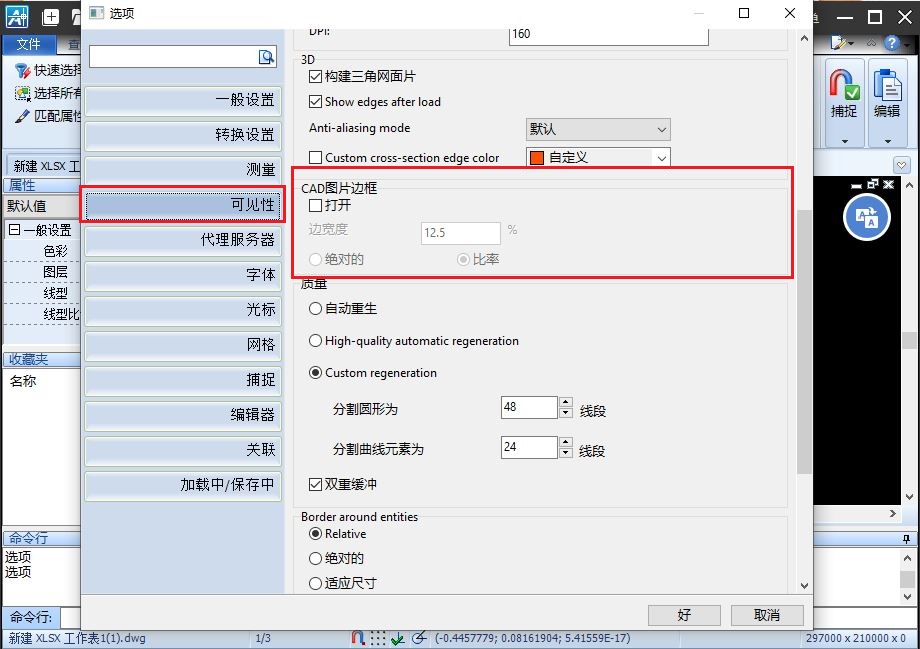Open the 字体 options category
920x649 pixels.
(183, 275)
